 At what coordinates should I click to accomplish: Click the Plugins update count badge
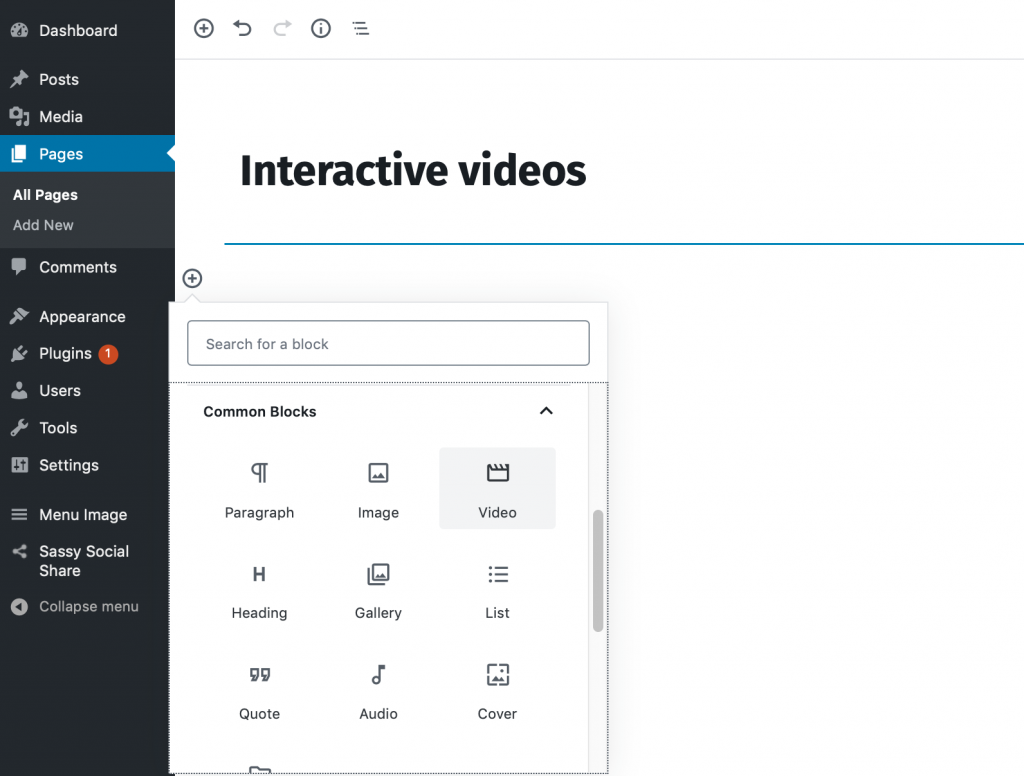click(108, 353)
